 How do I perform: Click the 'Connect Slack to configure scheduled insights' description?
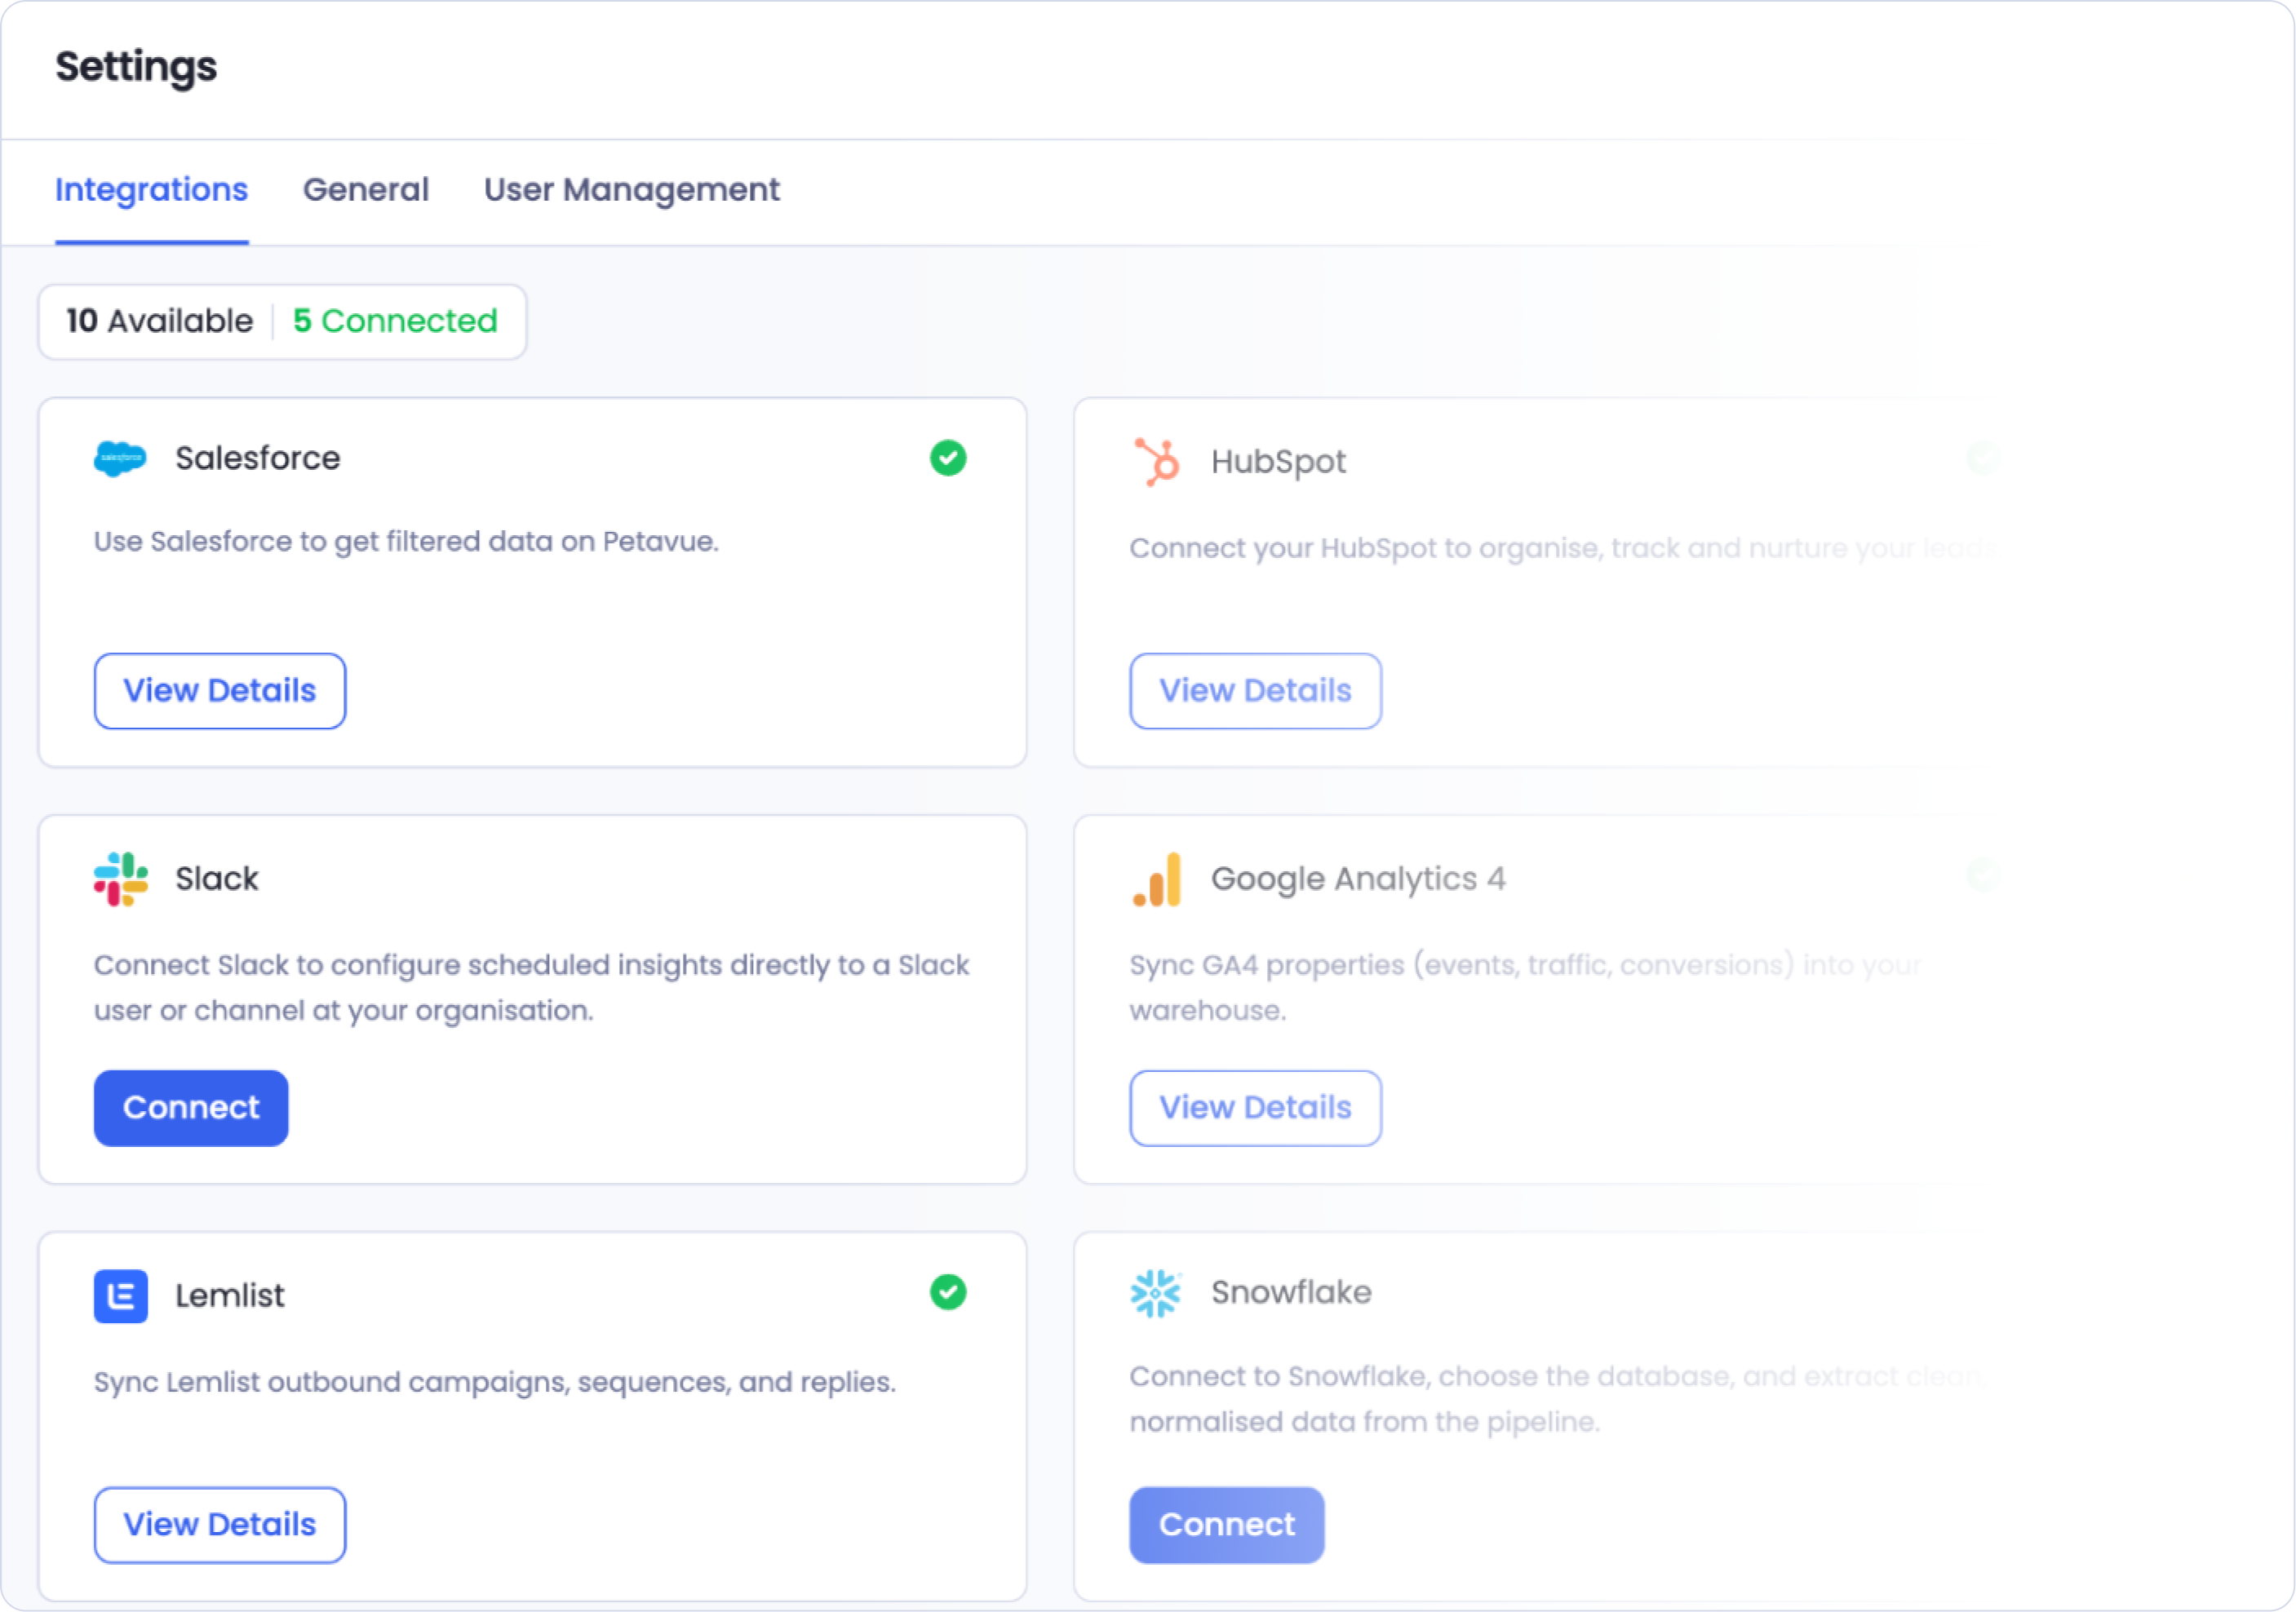[532, 988]
